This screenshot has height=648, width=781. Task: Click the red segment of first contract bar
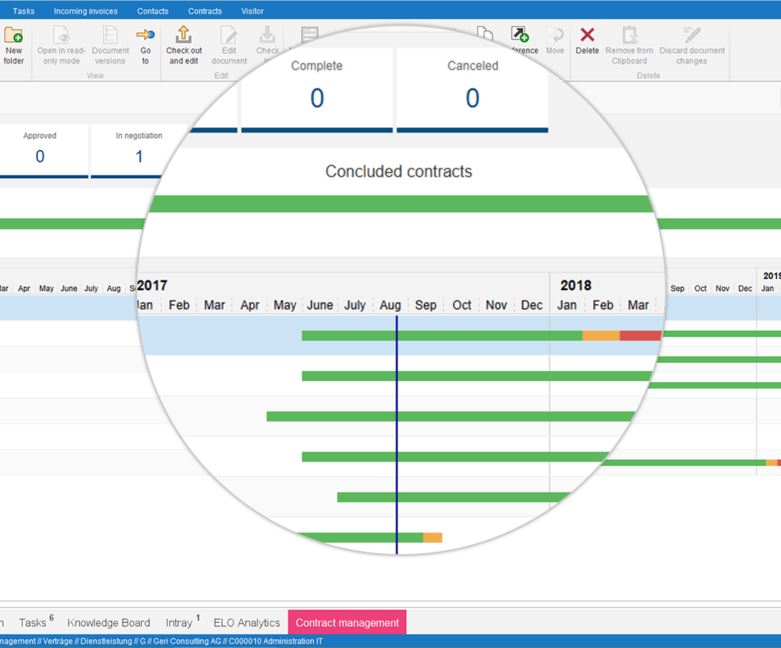coord(641,336)
